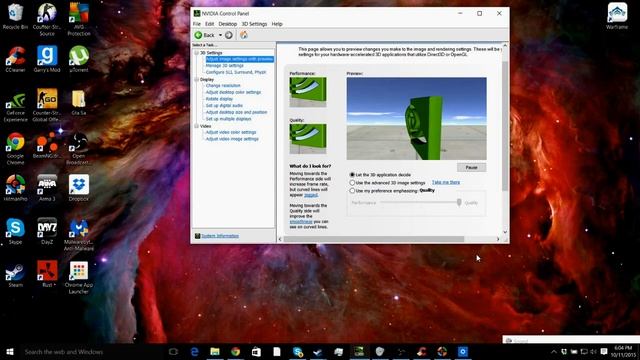This screenshot has height=360, width=640.
Task: Click the vertical scrollbar in settings pane
Action: (x=505, y=127)
